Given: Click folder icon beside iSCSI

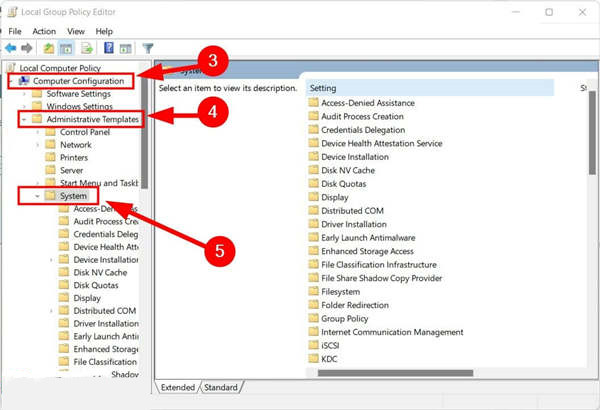Looking at the screenshot, I should (313, 345).
